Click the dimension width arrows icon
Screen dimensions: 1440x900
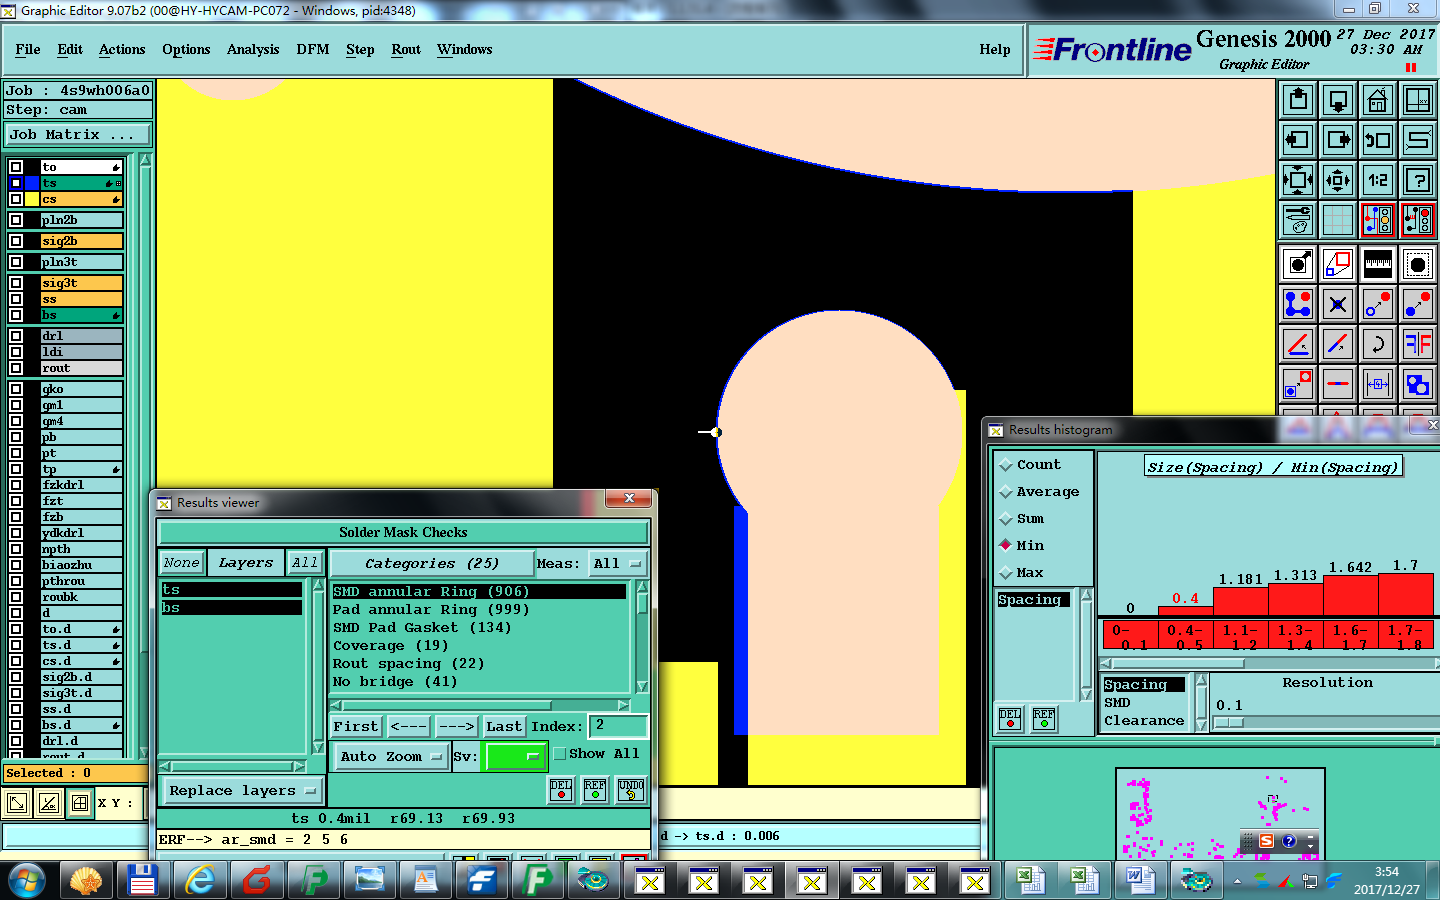pyautogui.click(x=1377, y=383)
